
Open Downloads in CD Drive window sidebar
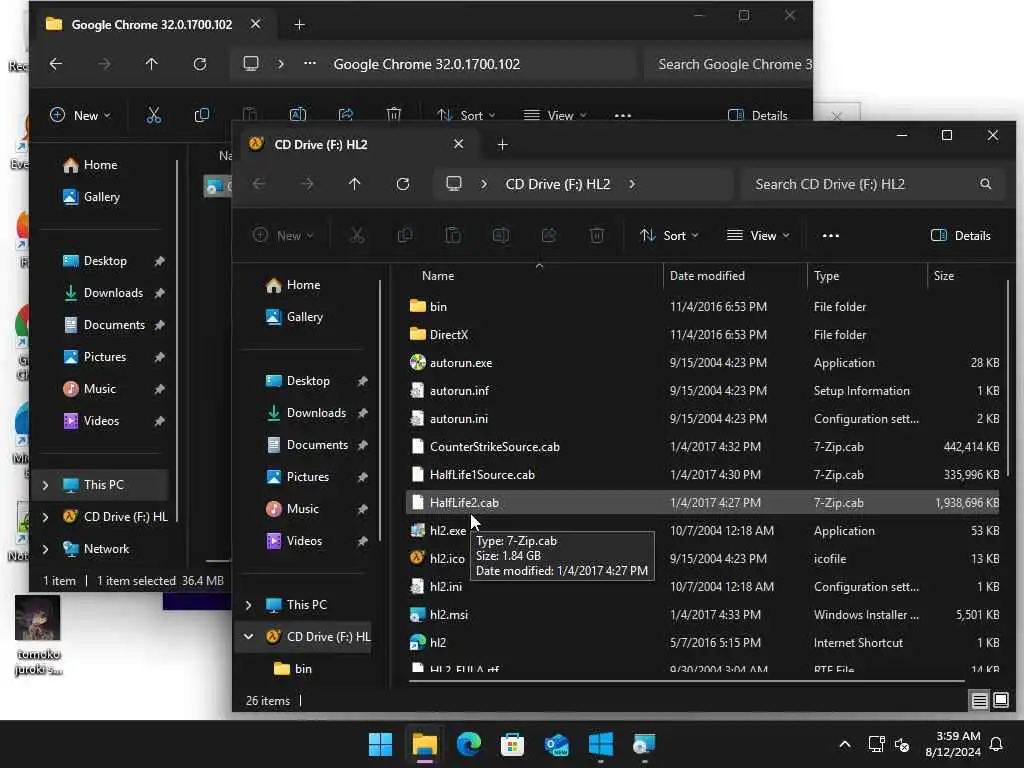click(x=317, y=413)
